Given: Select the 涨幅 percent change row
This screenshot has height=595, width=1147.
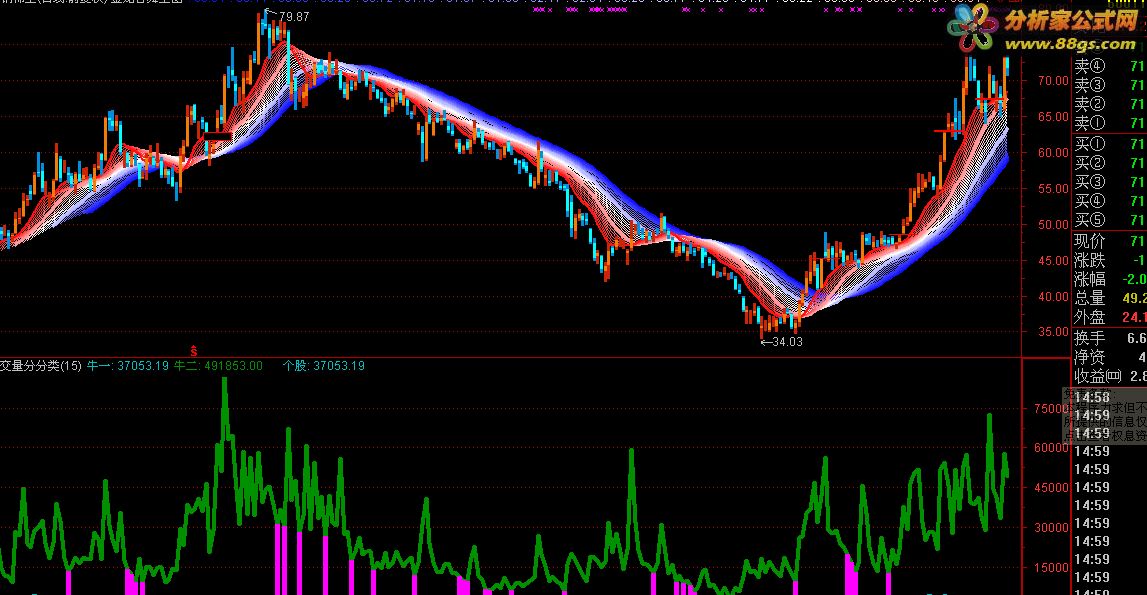Looking at the screenshot, I should [1110, 279].
